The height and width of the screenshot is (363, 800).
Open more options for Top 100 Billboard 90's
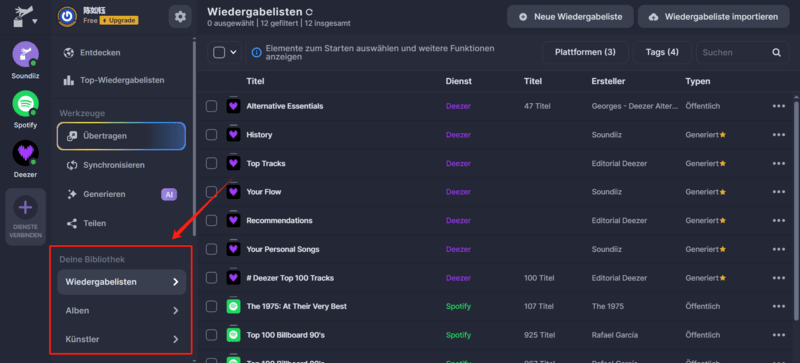(x=779, y=335)
